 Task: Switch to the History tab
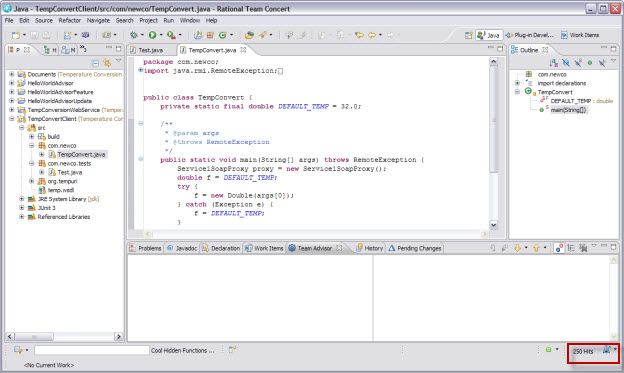[x=369, y=248]
